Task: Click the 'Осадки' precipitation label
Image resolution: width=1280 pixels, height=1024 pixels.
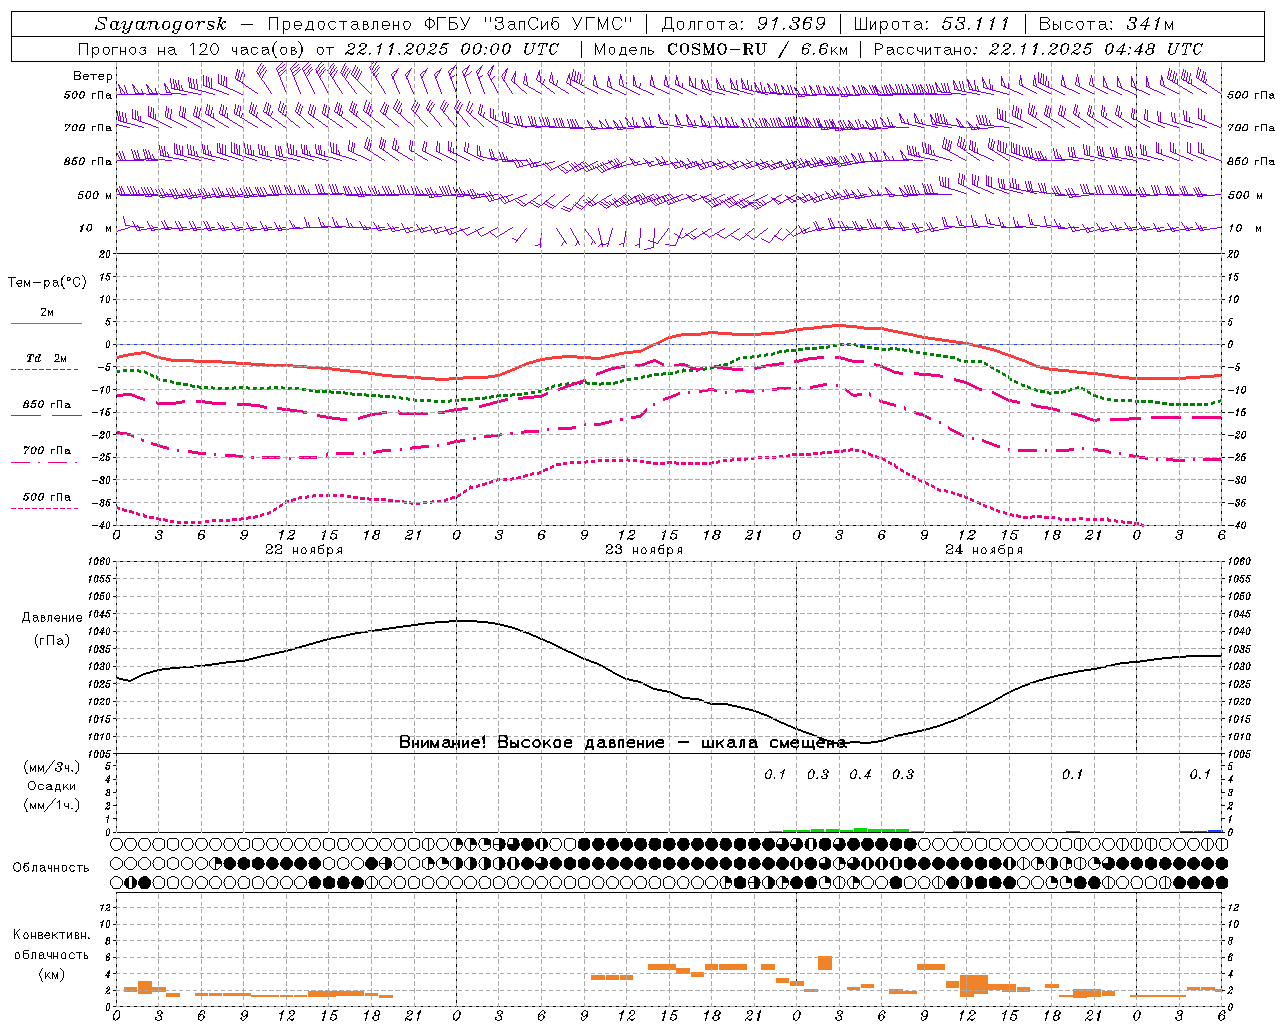Action: tap(52, 786)
